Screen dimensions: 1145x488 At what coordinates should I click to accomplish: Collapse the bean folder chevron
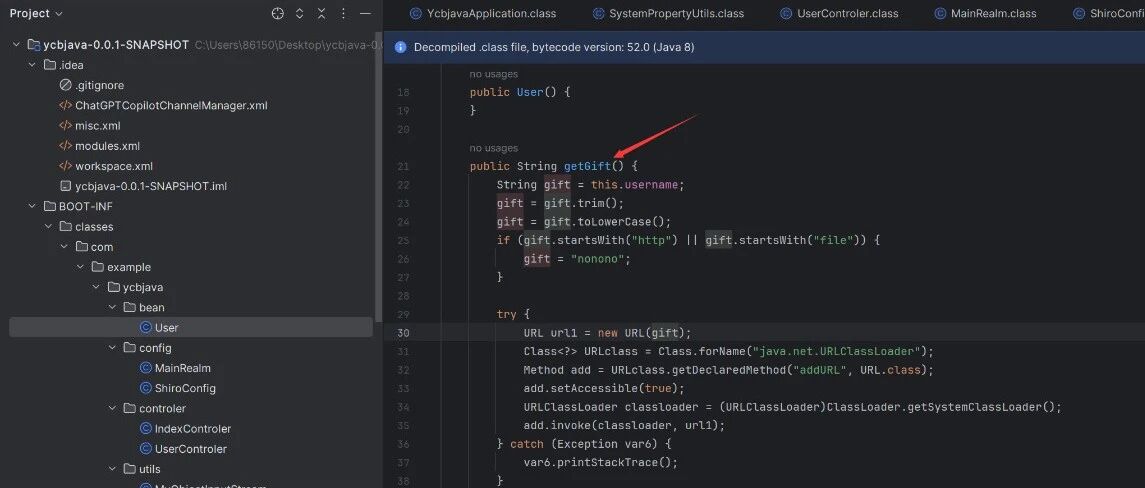click(112, 308)
